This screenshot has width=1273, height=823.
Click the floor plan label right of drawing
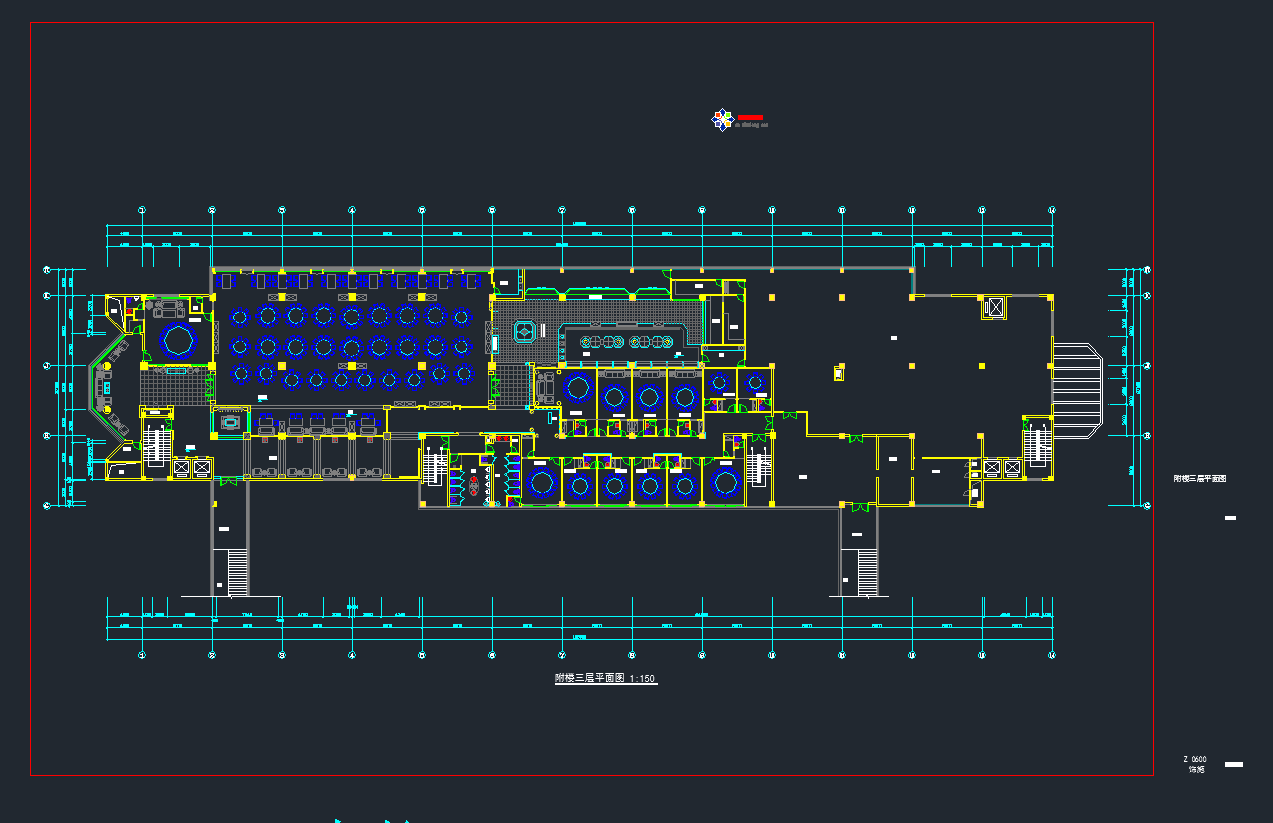point(1199,479)
